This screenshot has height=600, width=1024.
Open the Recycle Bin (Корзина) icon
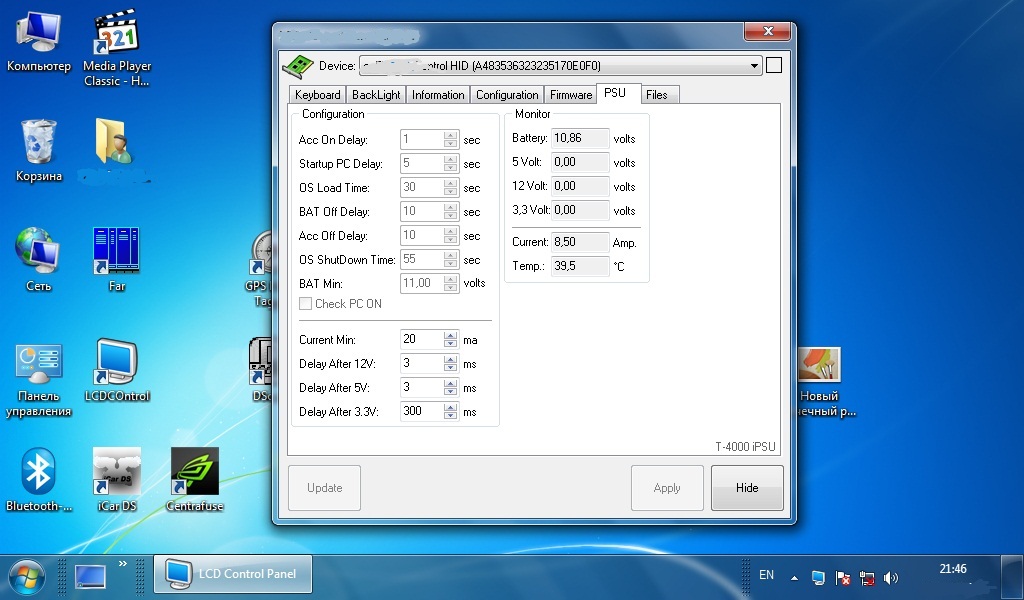(x=39, y=144)
